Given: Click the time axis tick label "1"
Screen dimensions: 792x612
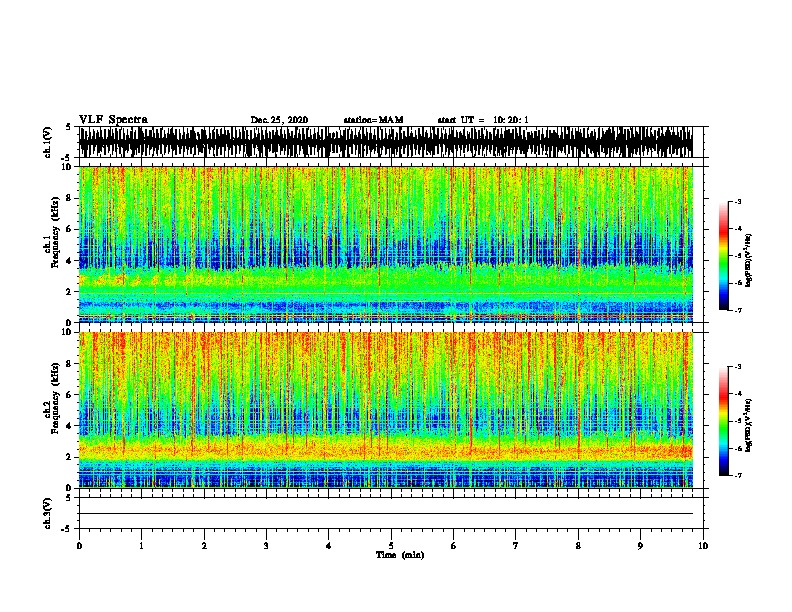Looking at the screenshot, I should 141,546.
